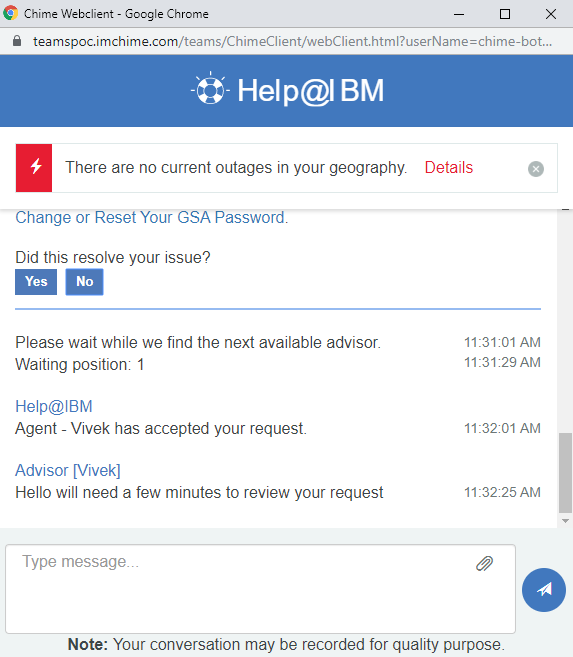The width and height of the screenshot is (573, 657).
Task: Open outage Details link
Action: point(449,168)
